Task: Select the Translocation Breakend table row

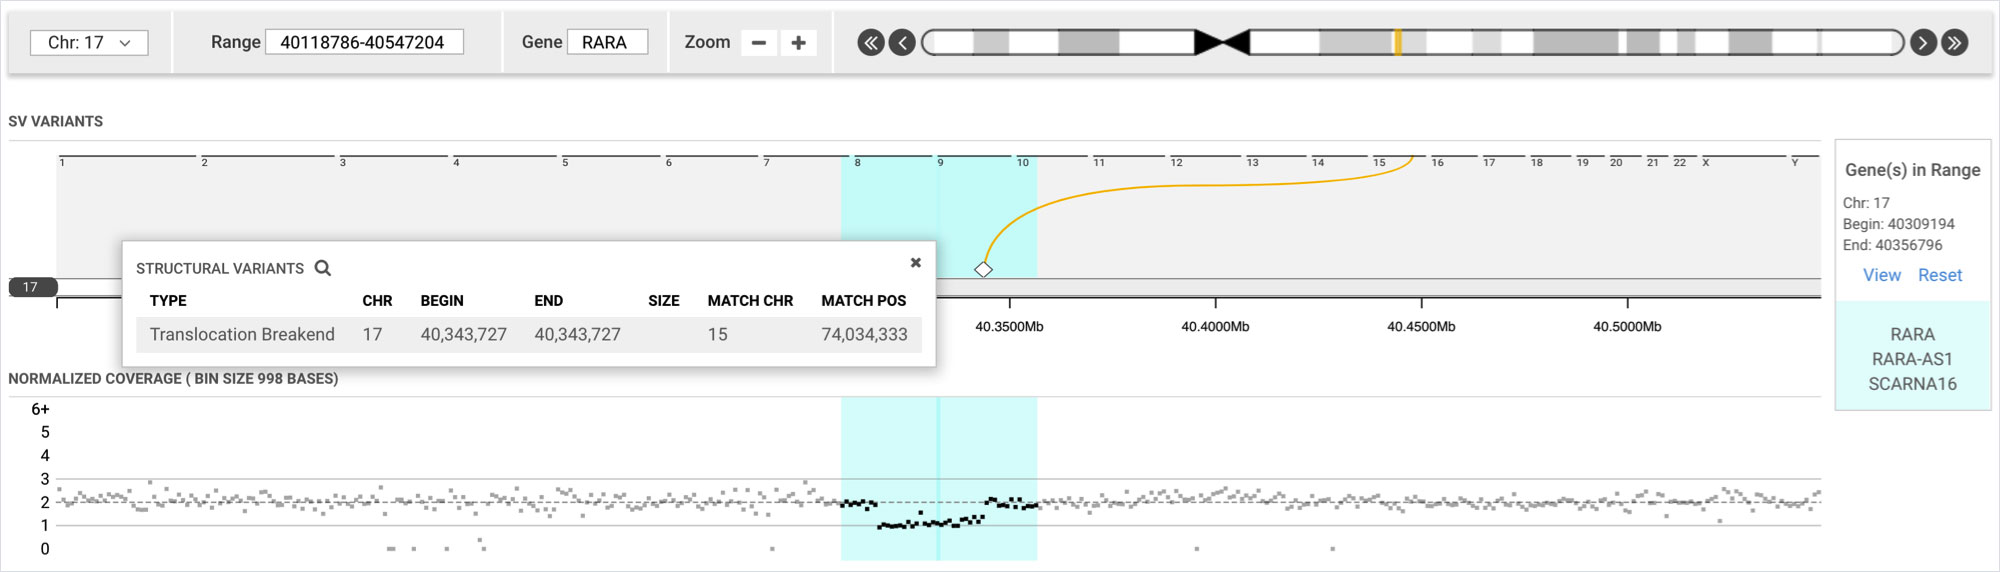Action: [528, 334]
